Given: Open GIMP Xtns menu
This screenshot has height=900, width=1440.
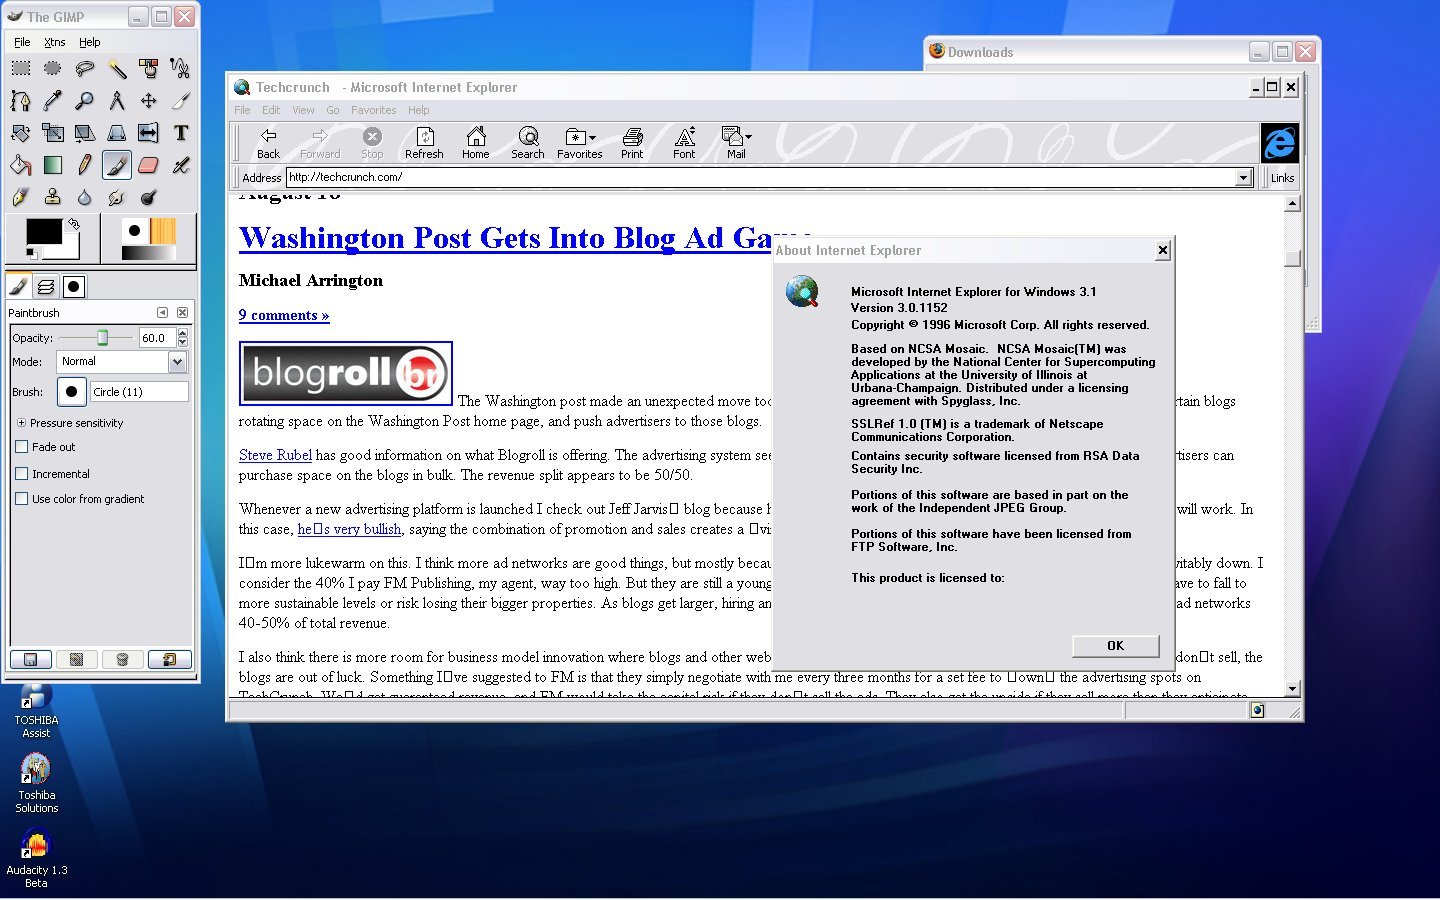Looking at the screenshot, I should [55, 42].
